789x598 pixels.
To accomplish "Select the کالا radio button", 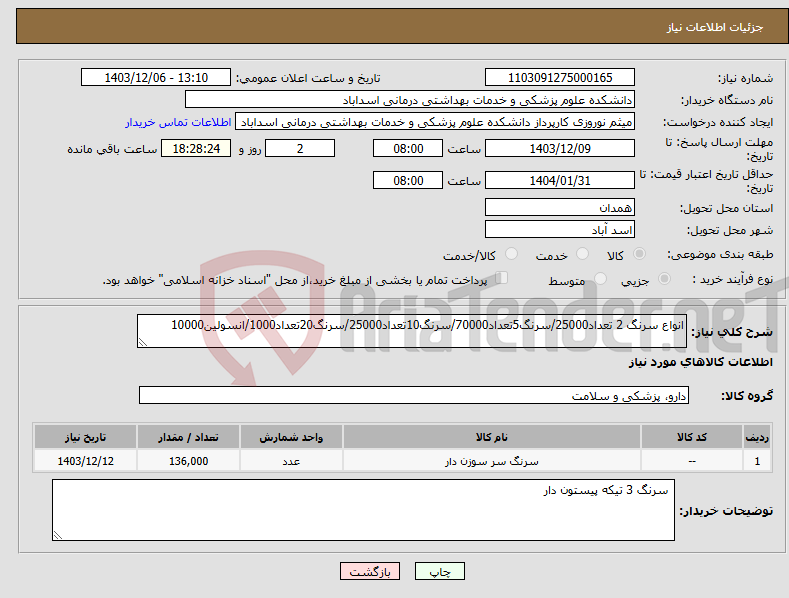I will [x=639, y=254].
